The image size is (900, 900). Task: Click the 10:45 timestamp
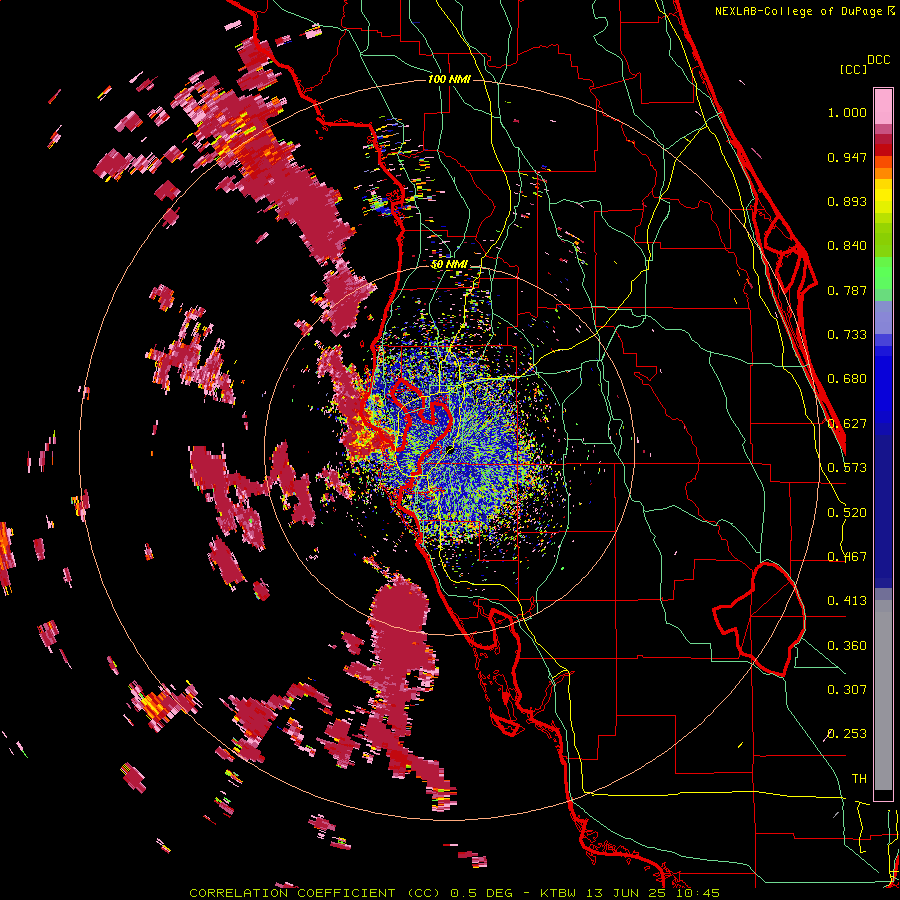[698, 893]
